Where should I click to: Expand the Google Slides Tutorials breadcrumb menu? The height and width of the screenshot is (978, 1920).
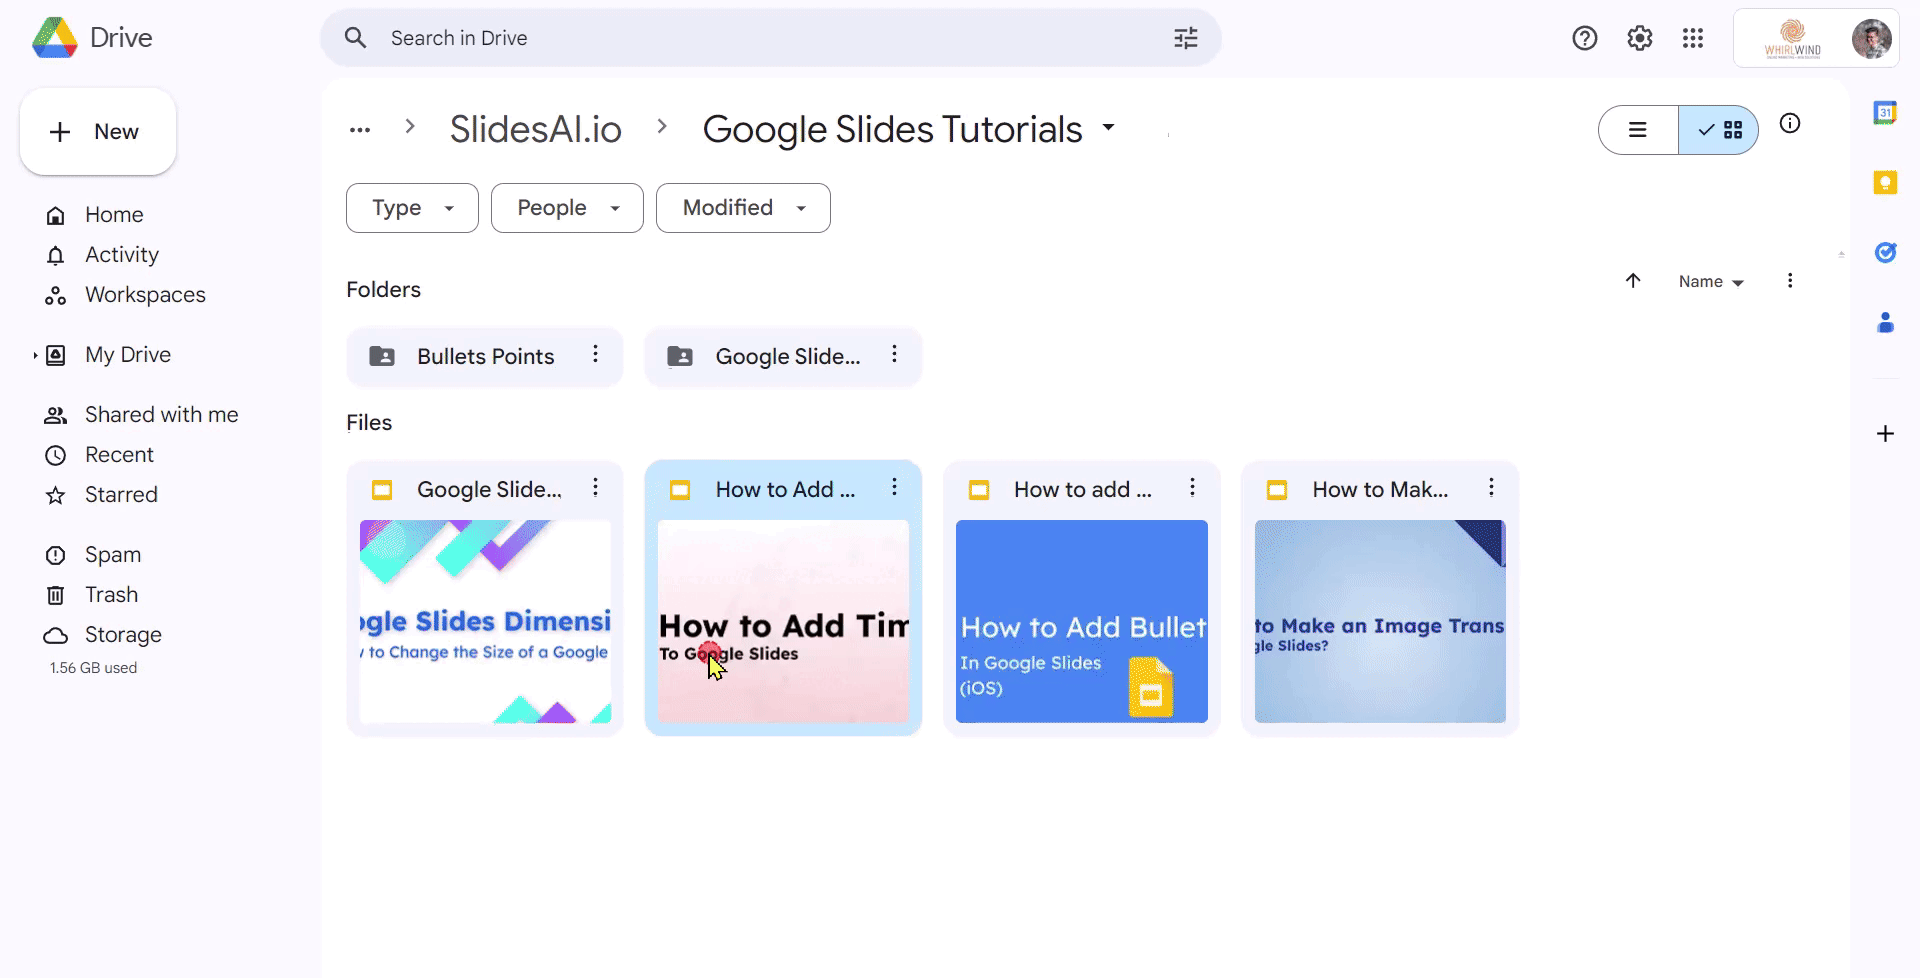1107,129
